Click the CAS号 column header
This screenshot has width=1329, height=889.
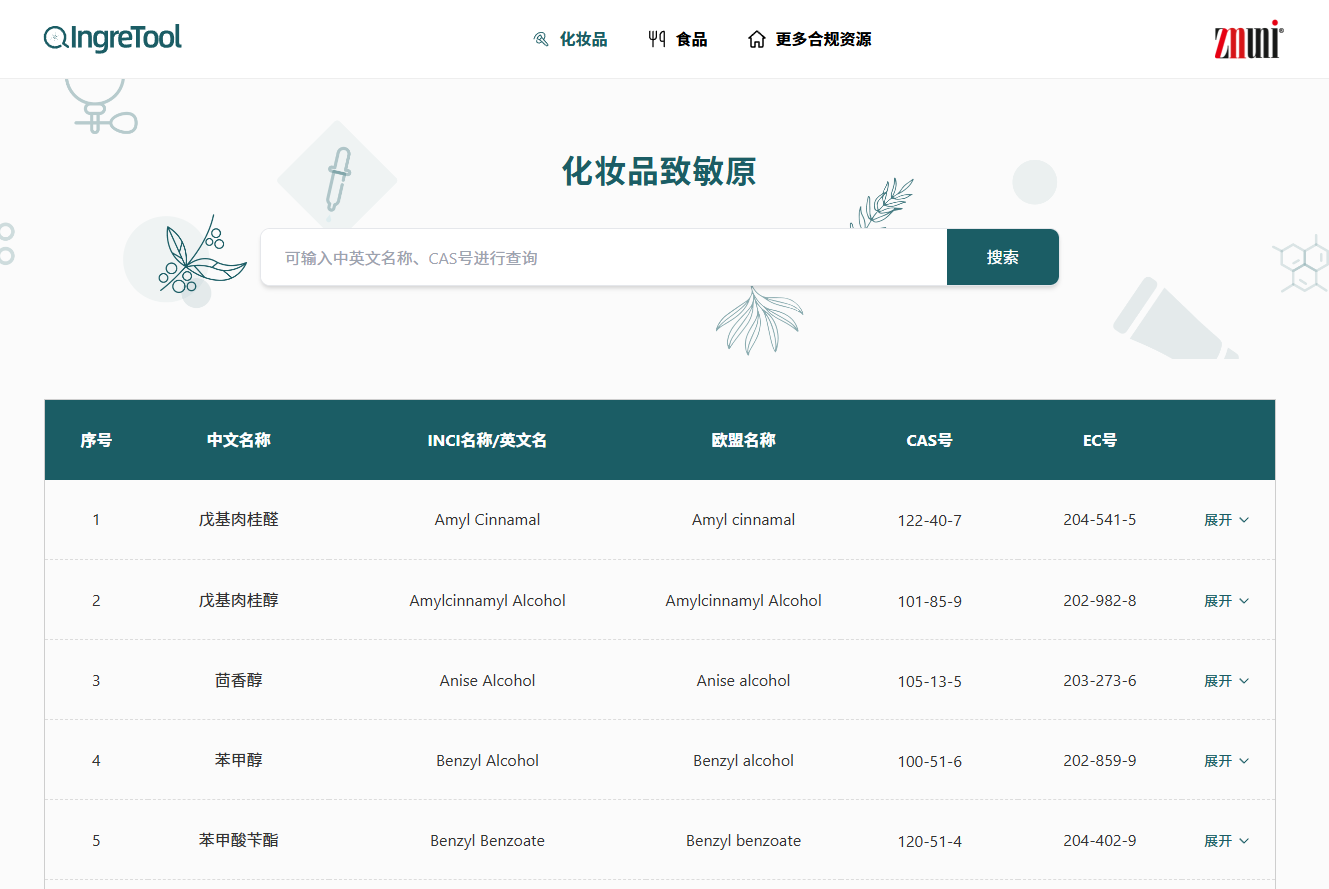[x=929, y=440]
